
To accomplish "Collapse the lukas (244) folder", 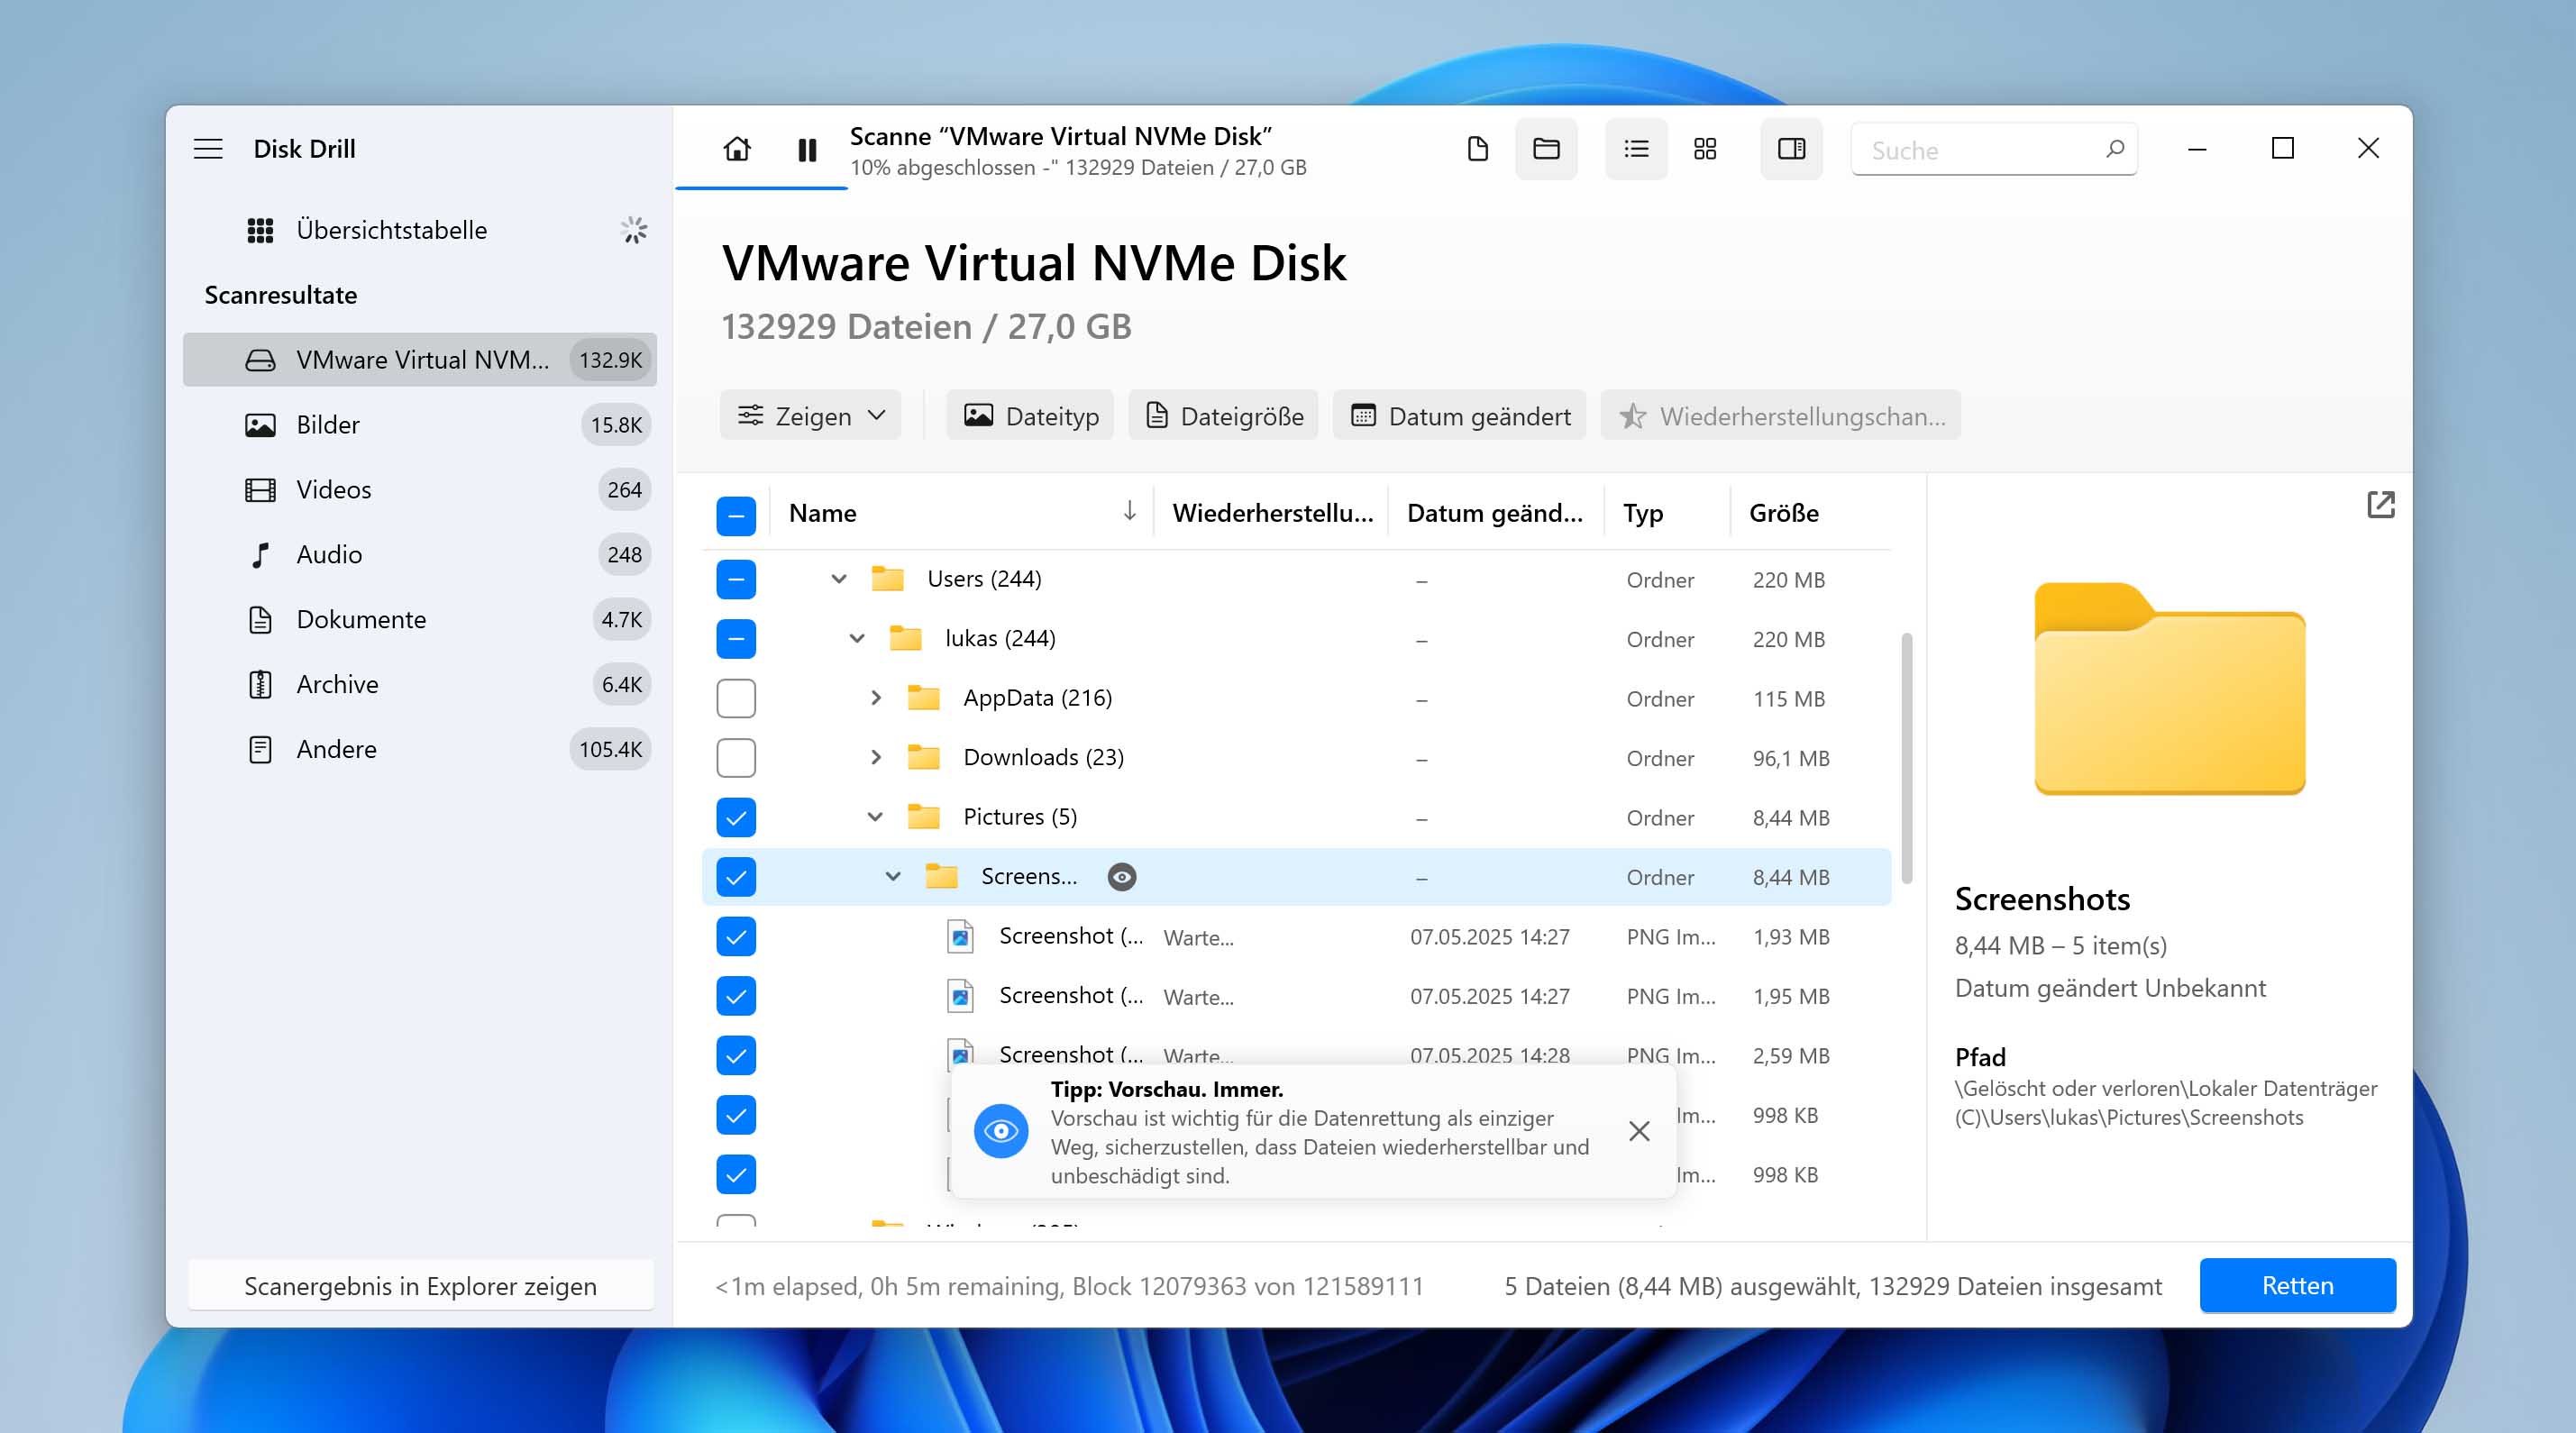I will (x=857, y=639).
